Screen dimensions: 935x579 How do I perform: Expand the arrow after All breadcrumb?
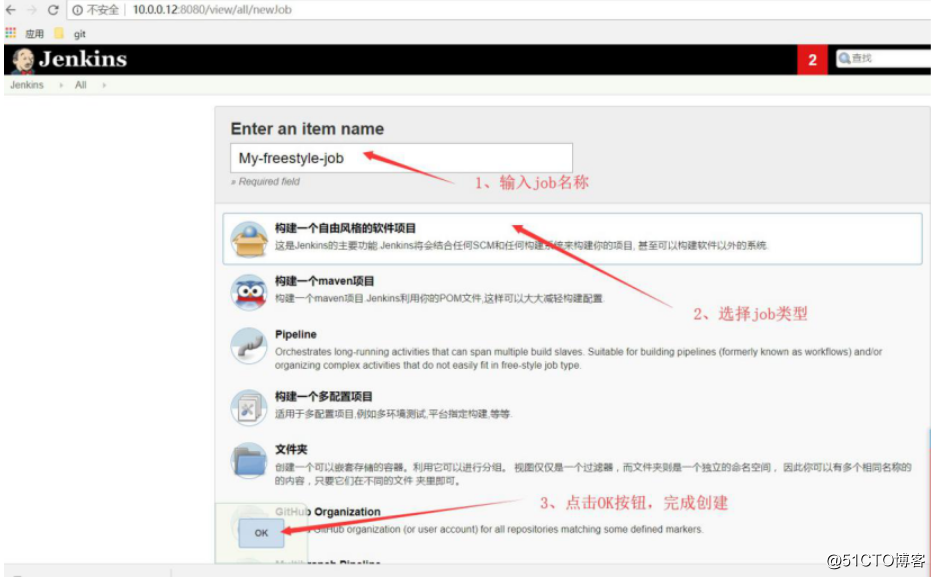(x=104, y=85)
